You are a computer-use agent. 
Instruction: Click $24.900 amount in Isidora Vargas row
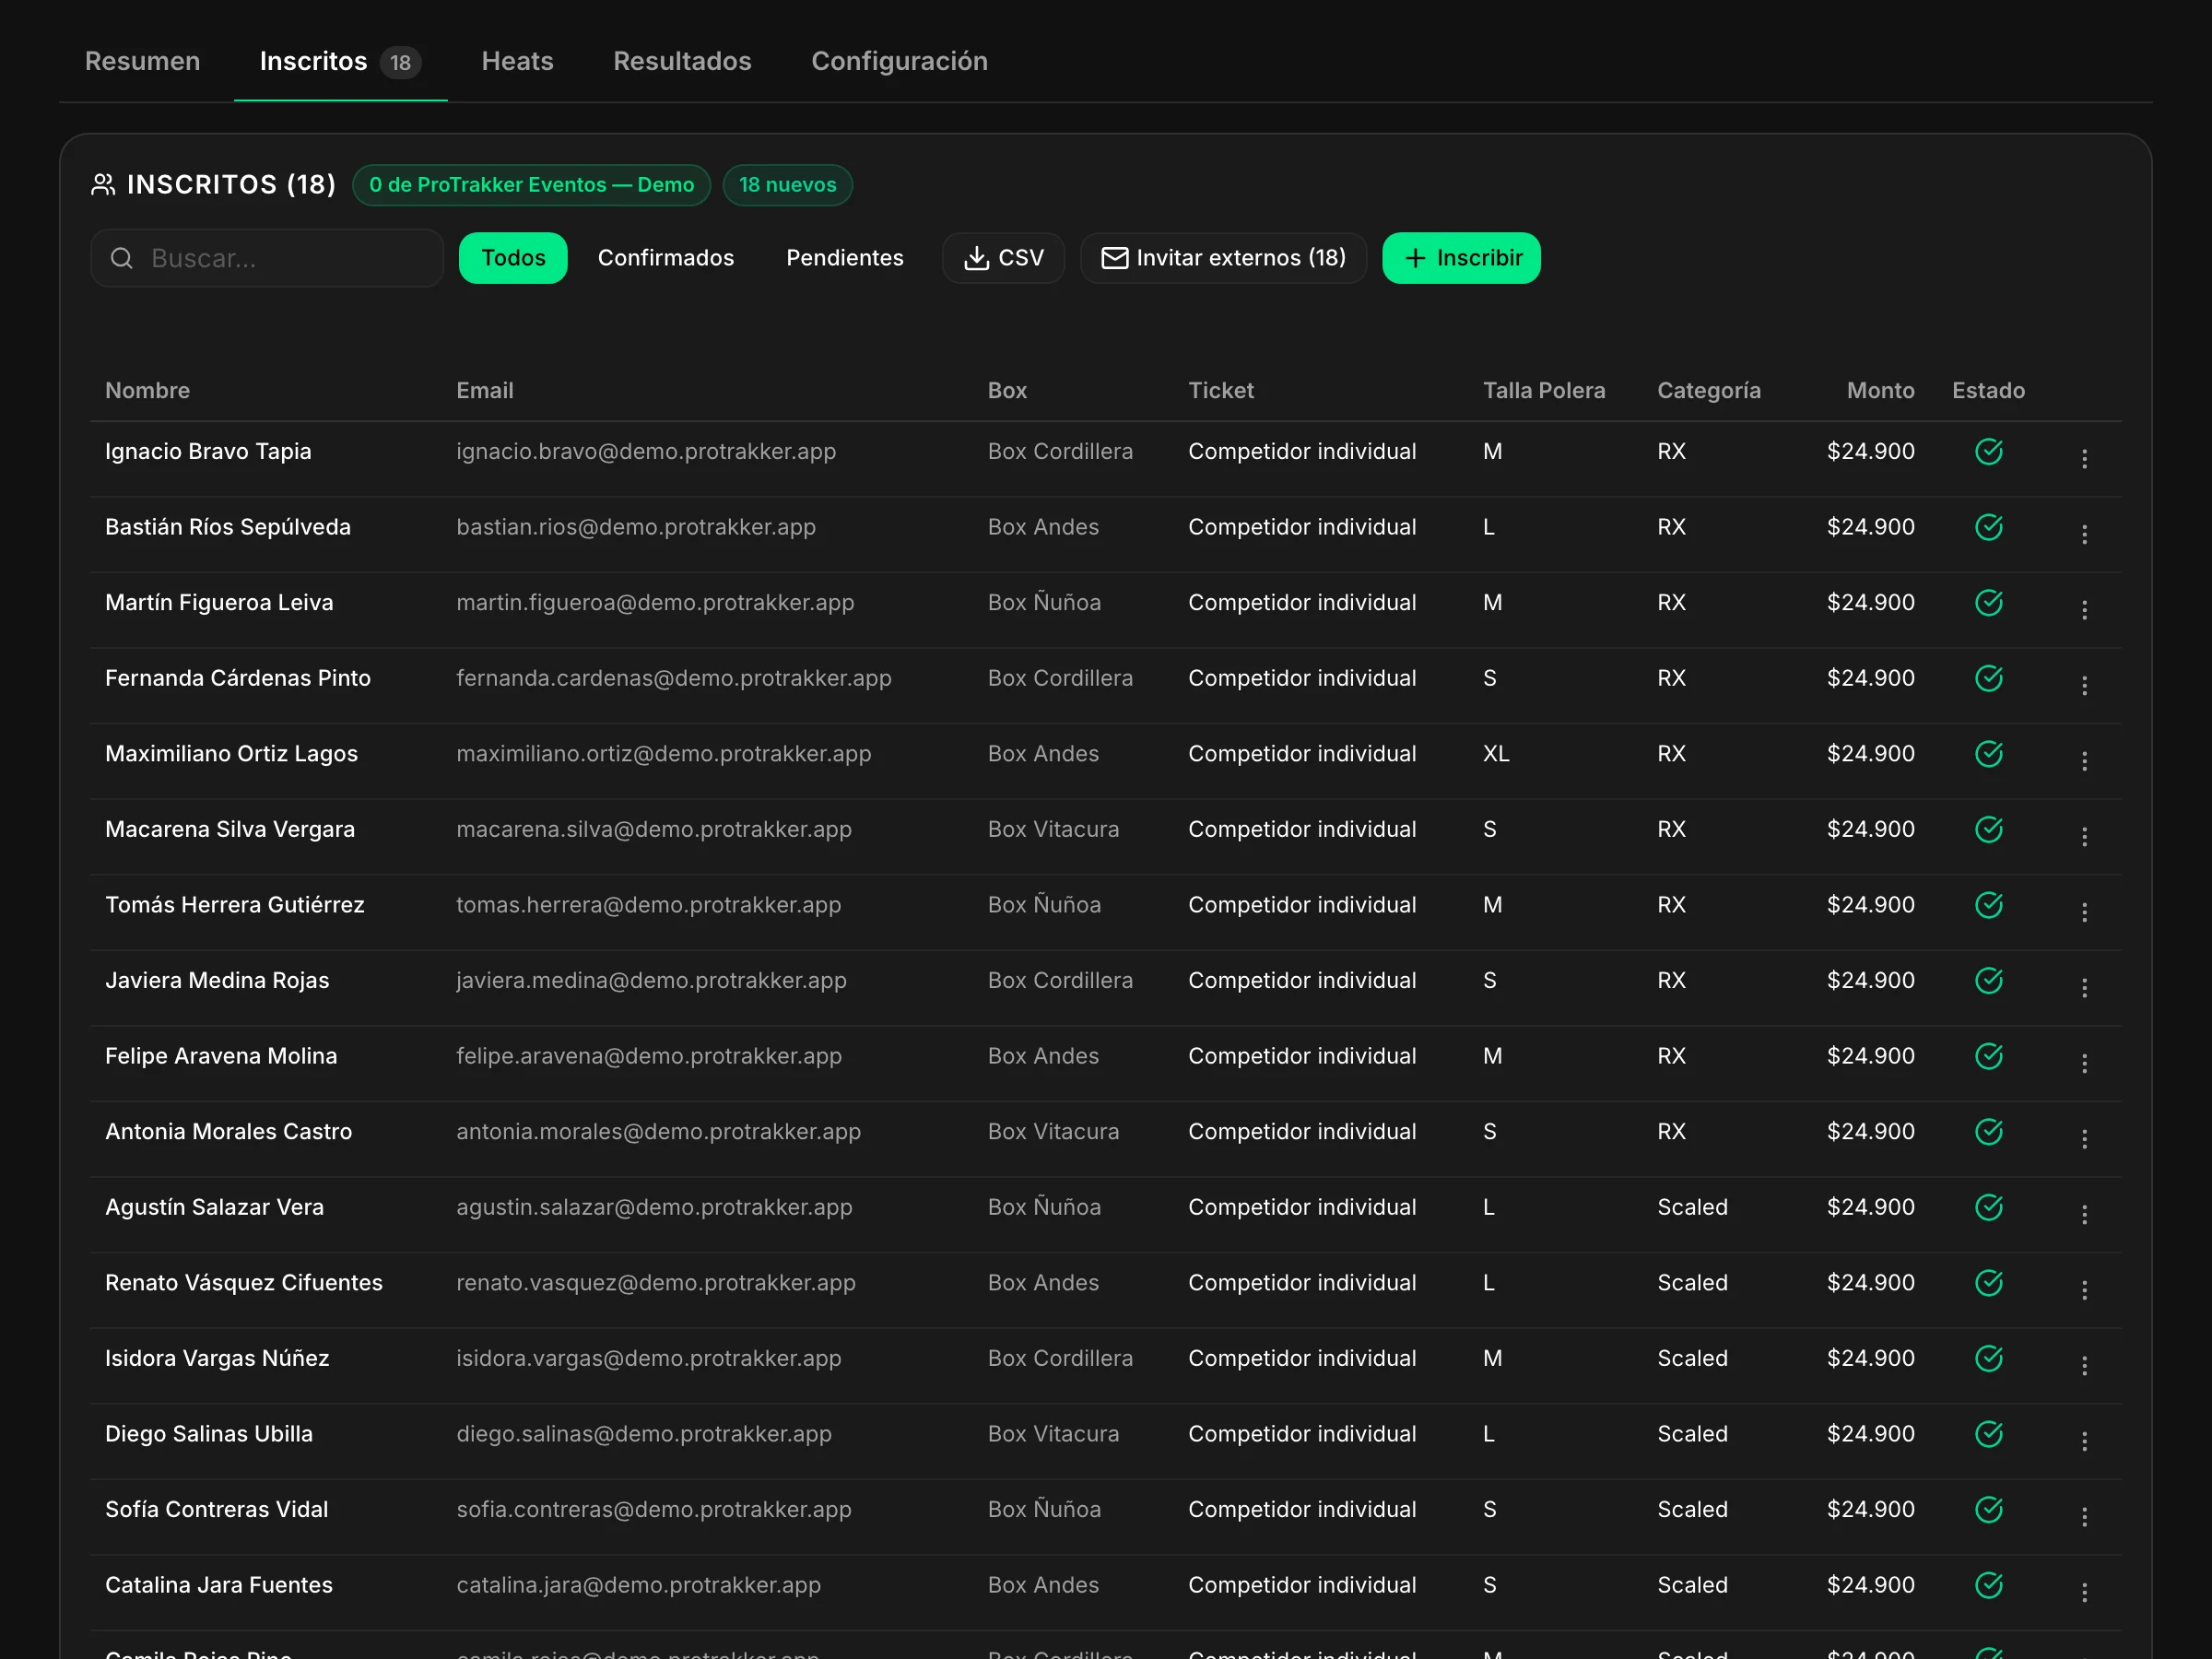[x=1870, y=1358]
